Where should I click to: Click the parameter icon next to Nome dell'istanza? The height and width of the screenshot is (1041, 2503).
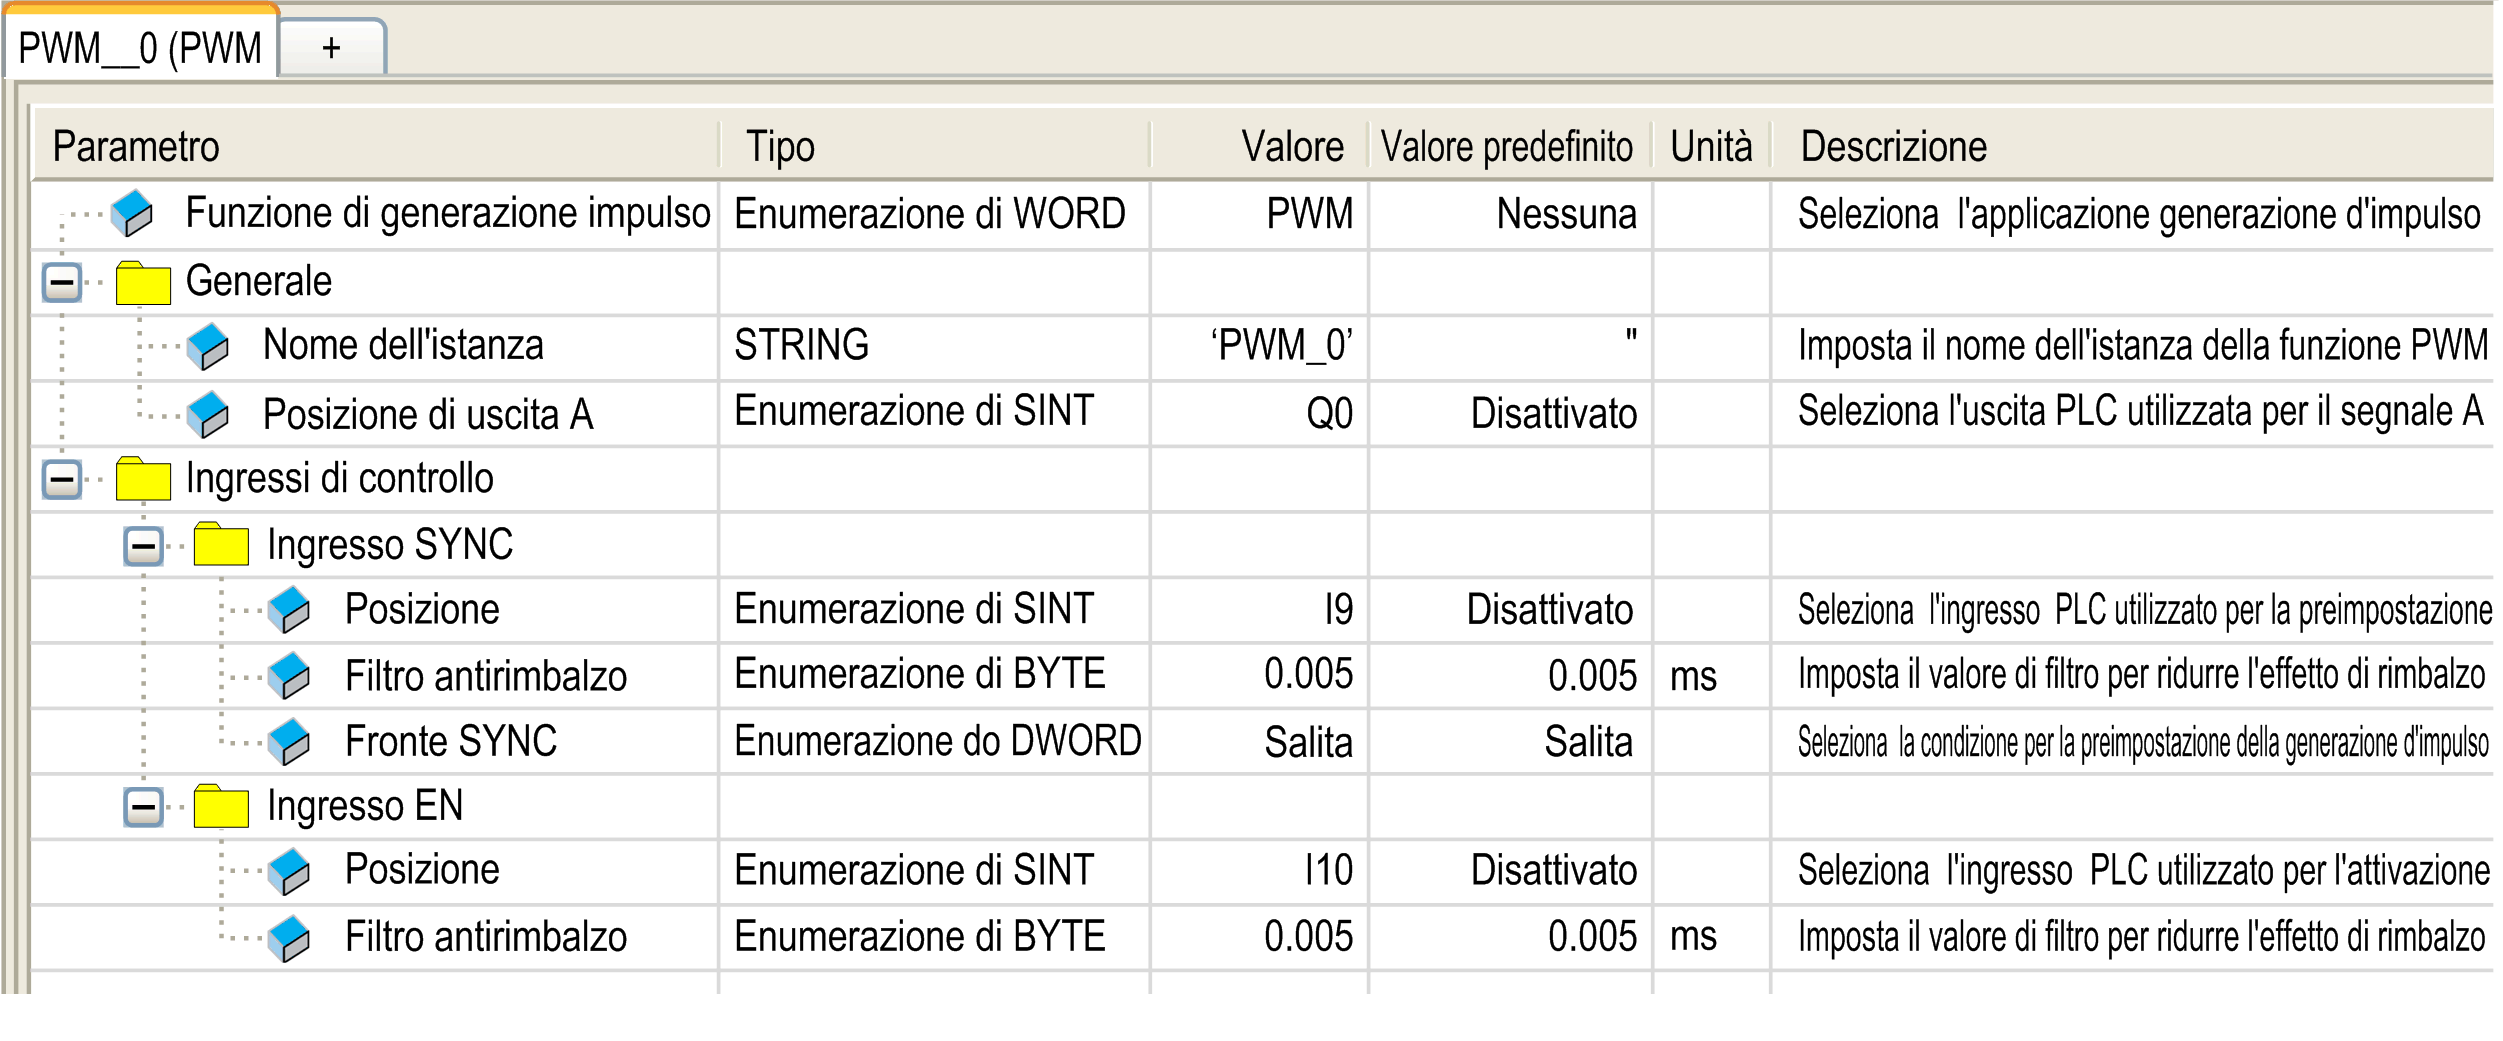point(208,347)
